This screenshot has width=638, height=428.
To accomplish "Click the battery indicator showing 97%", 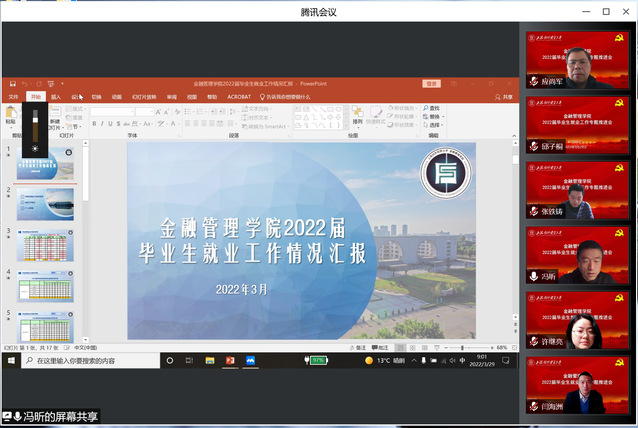I will (318, 360).
